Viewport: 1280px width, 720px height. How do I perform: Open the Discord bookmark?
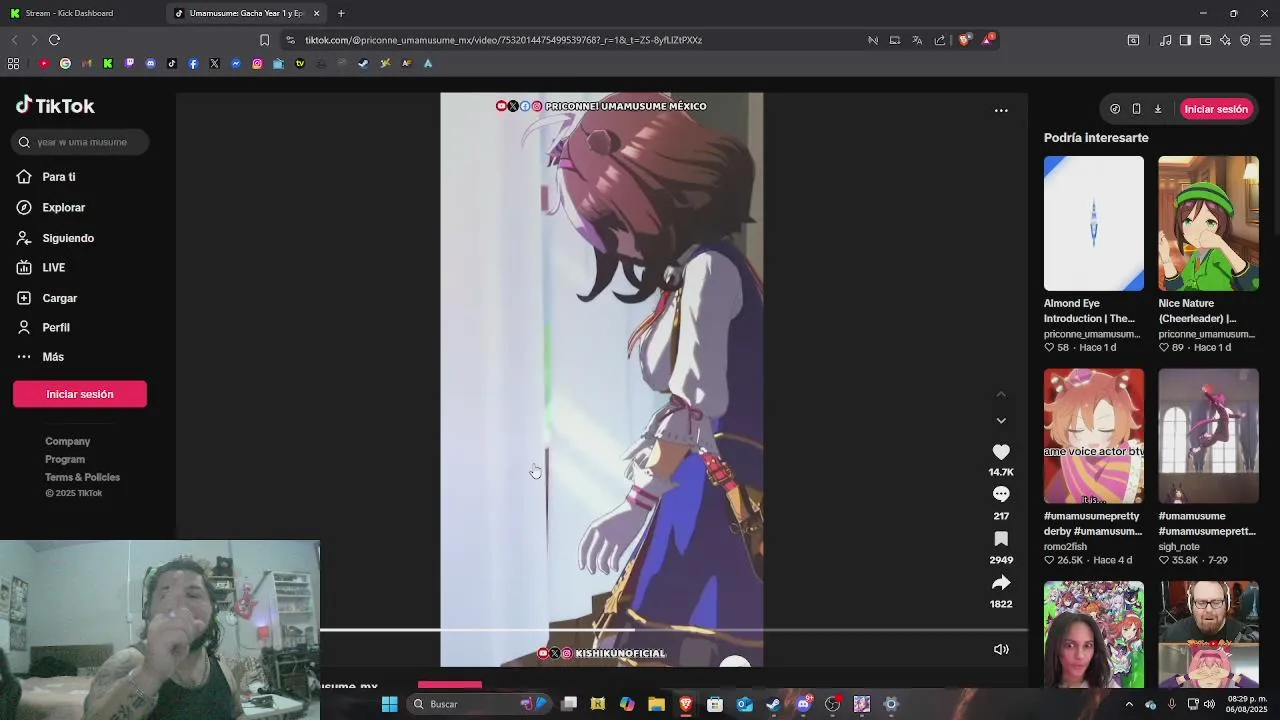pyautogui.click(x=151, y=63)
